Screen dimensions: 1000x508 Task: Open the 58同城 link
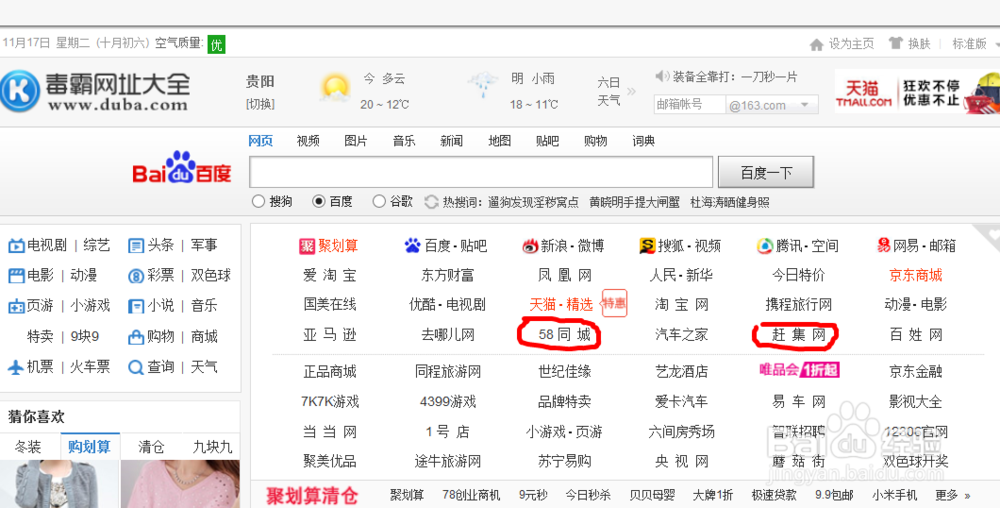click(564, 335)
